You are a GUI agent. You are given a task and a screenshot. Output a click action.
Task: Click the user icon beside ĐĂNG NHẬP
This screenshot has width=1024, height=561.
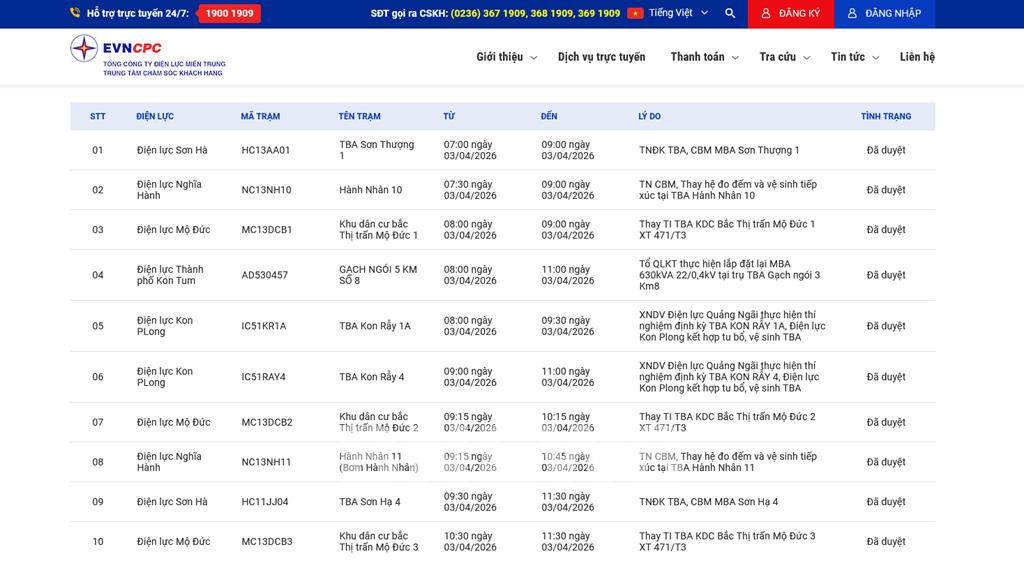[x=852, y=14]
